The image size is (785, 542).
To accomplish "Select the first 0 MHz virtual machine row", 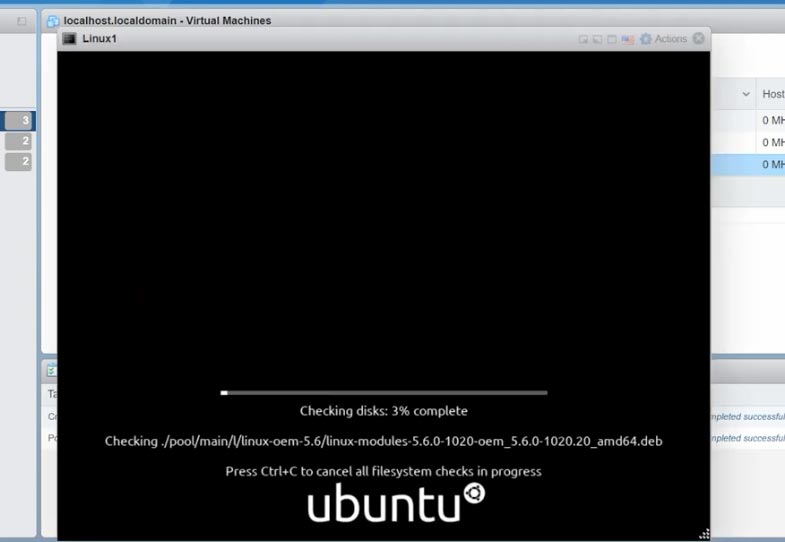I will coord(748,120).
